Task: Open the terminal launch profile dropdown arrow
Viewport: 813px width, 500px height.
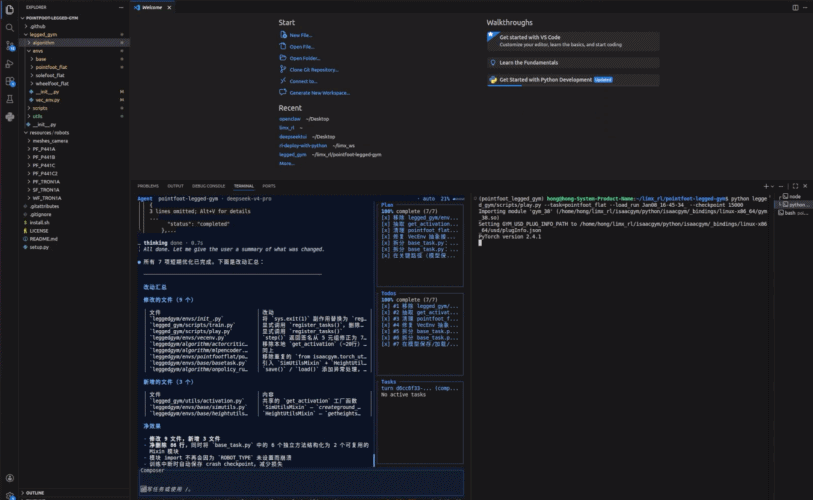Action: [772, 186]
